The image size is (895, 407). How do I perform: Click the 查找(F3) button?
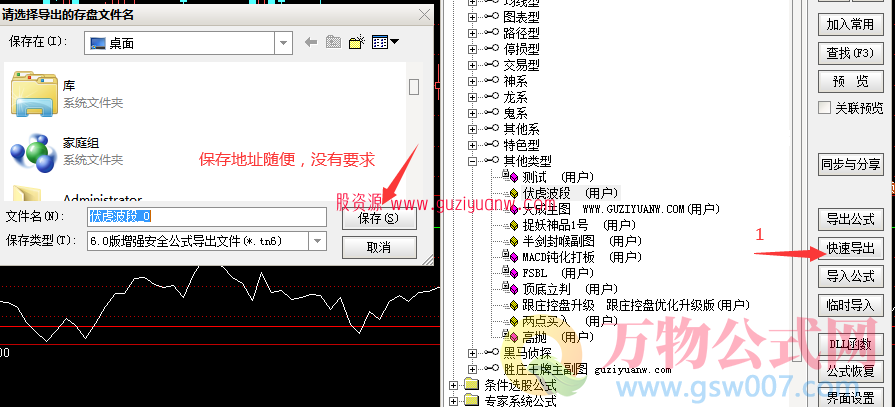(x=850, y=54)
